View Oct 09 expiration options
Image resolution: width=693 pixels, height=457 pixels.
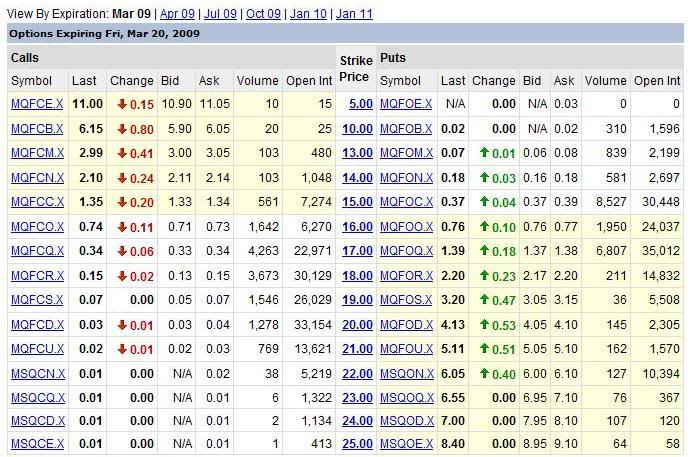[264, 14]
